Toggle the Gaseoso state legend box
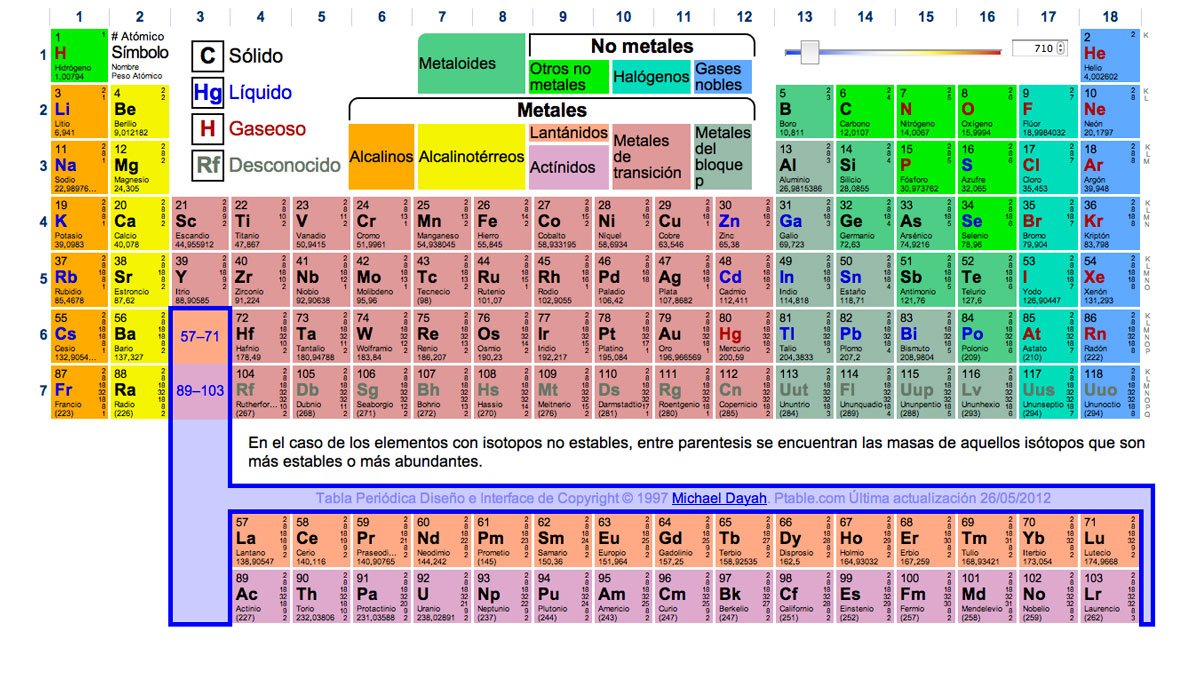Screen dimensions: 1200x683 coord(208,129)
